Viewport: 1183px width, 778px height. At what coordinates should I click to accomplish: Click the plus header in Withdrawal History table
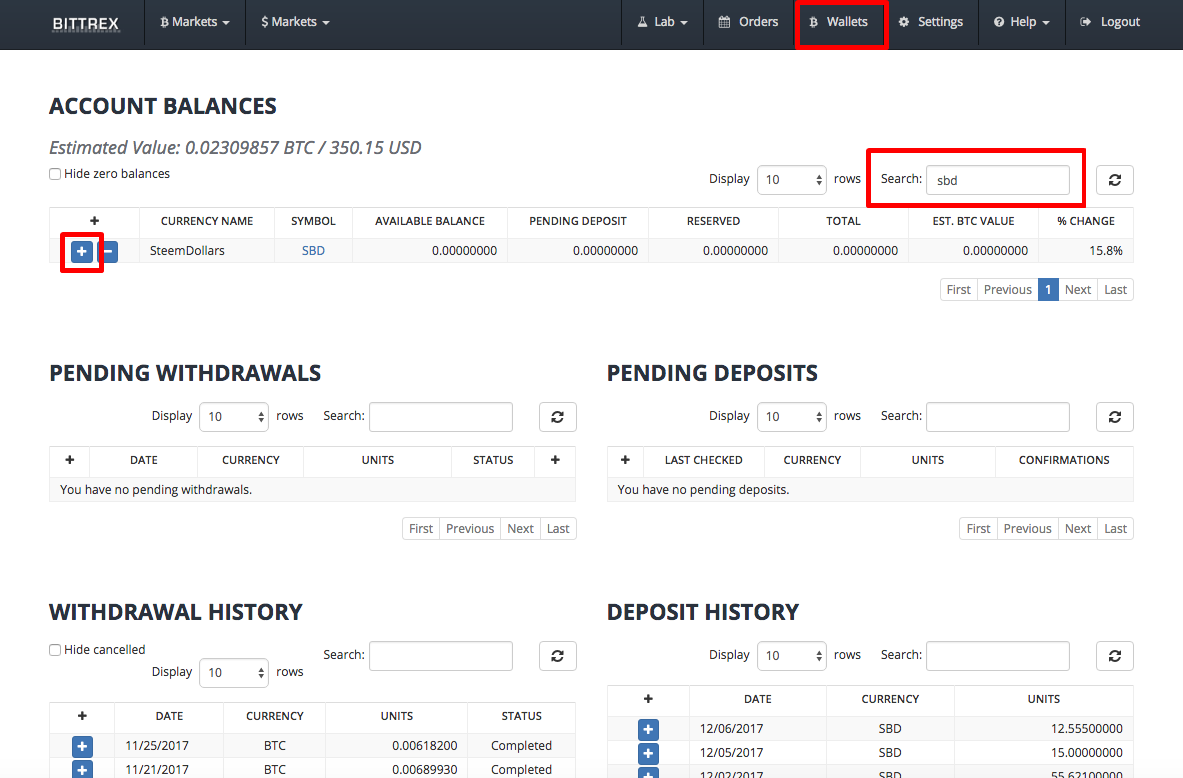pos(82,715)
